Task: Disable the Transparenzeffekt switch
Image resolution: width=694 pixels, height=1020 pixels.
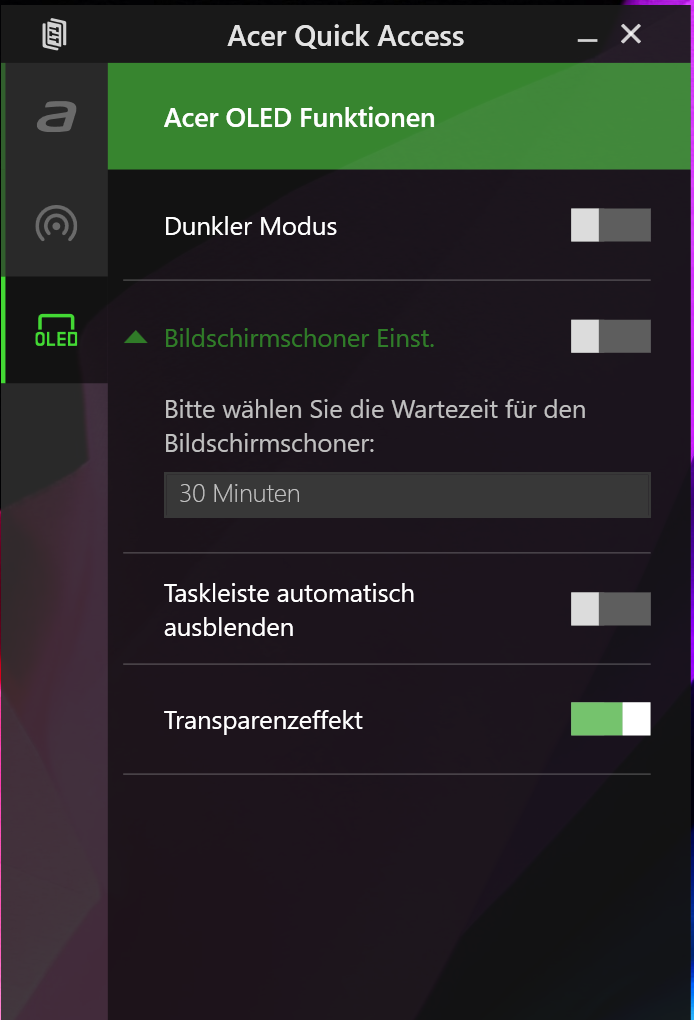Action: tap(611, 719)
